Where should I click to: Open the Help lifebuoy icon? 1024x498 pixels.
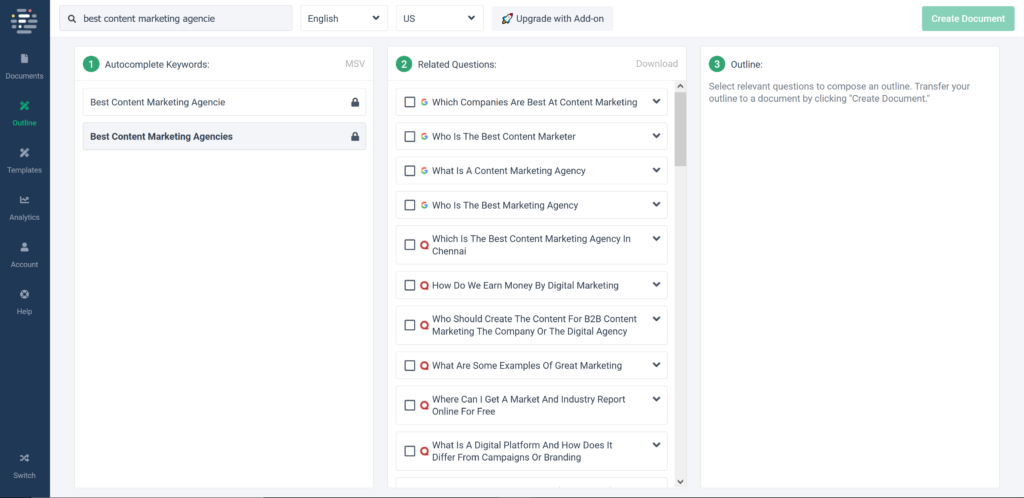(24, 294)
